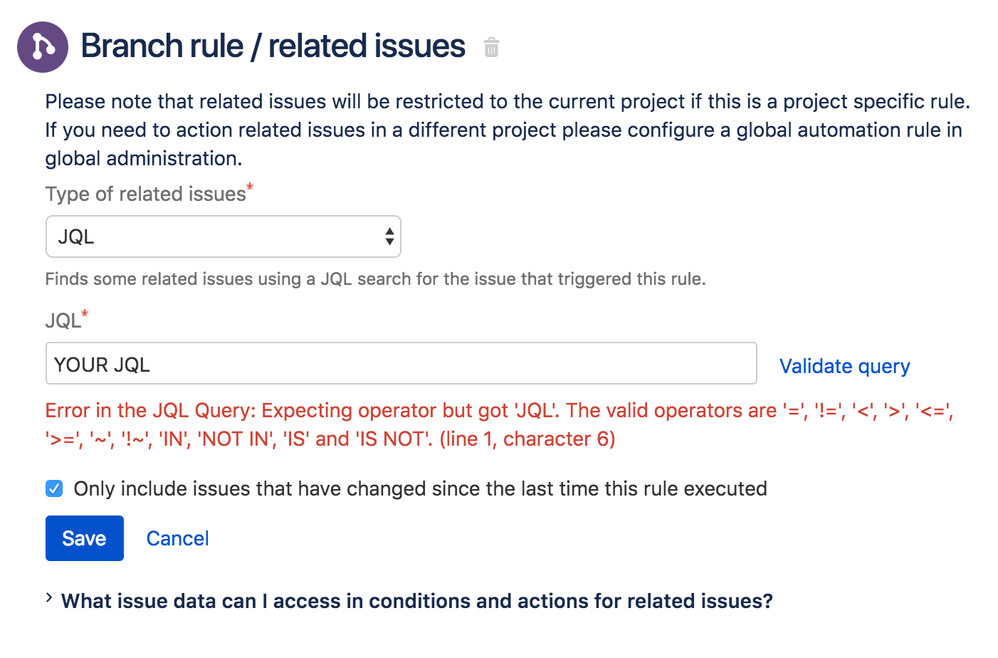This screenshot has width=998, height=658.
Task: Expand the chevron beside 'What issue data can I access'
Action: point(49,598)
